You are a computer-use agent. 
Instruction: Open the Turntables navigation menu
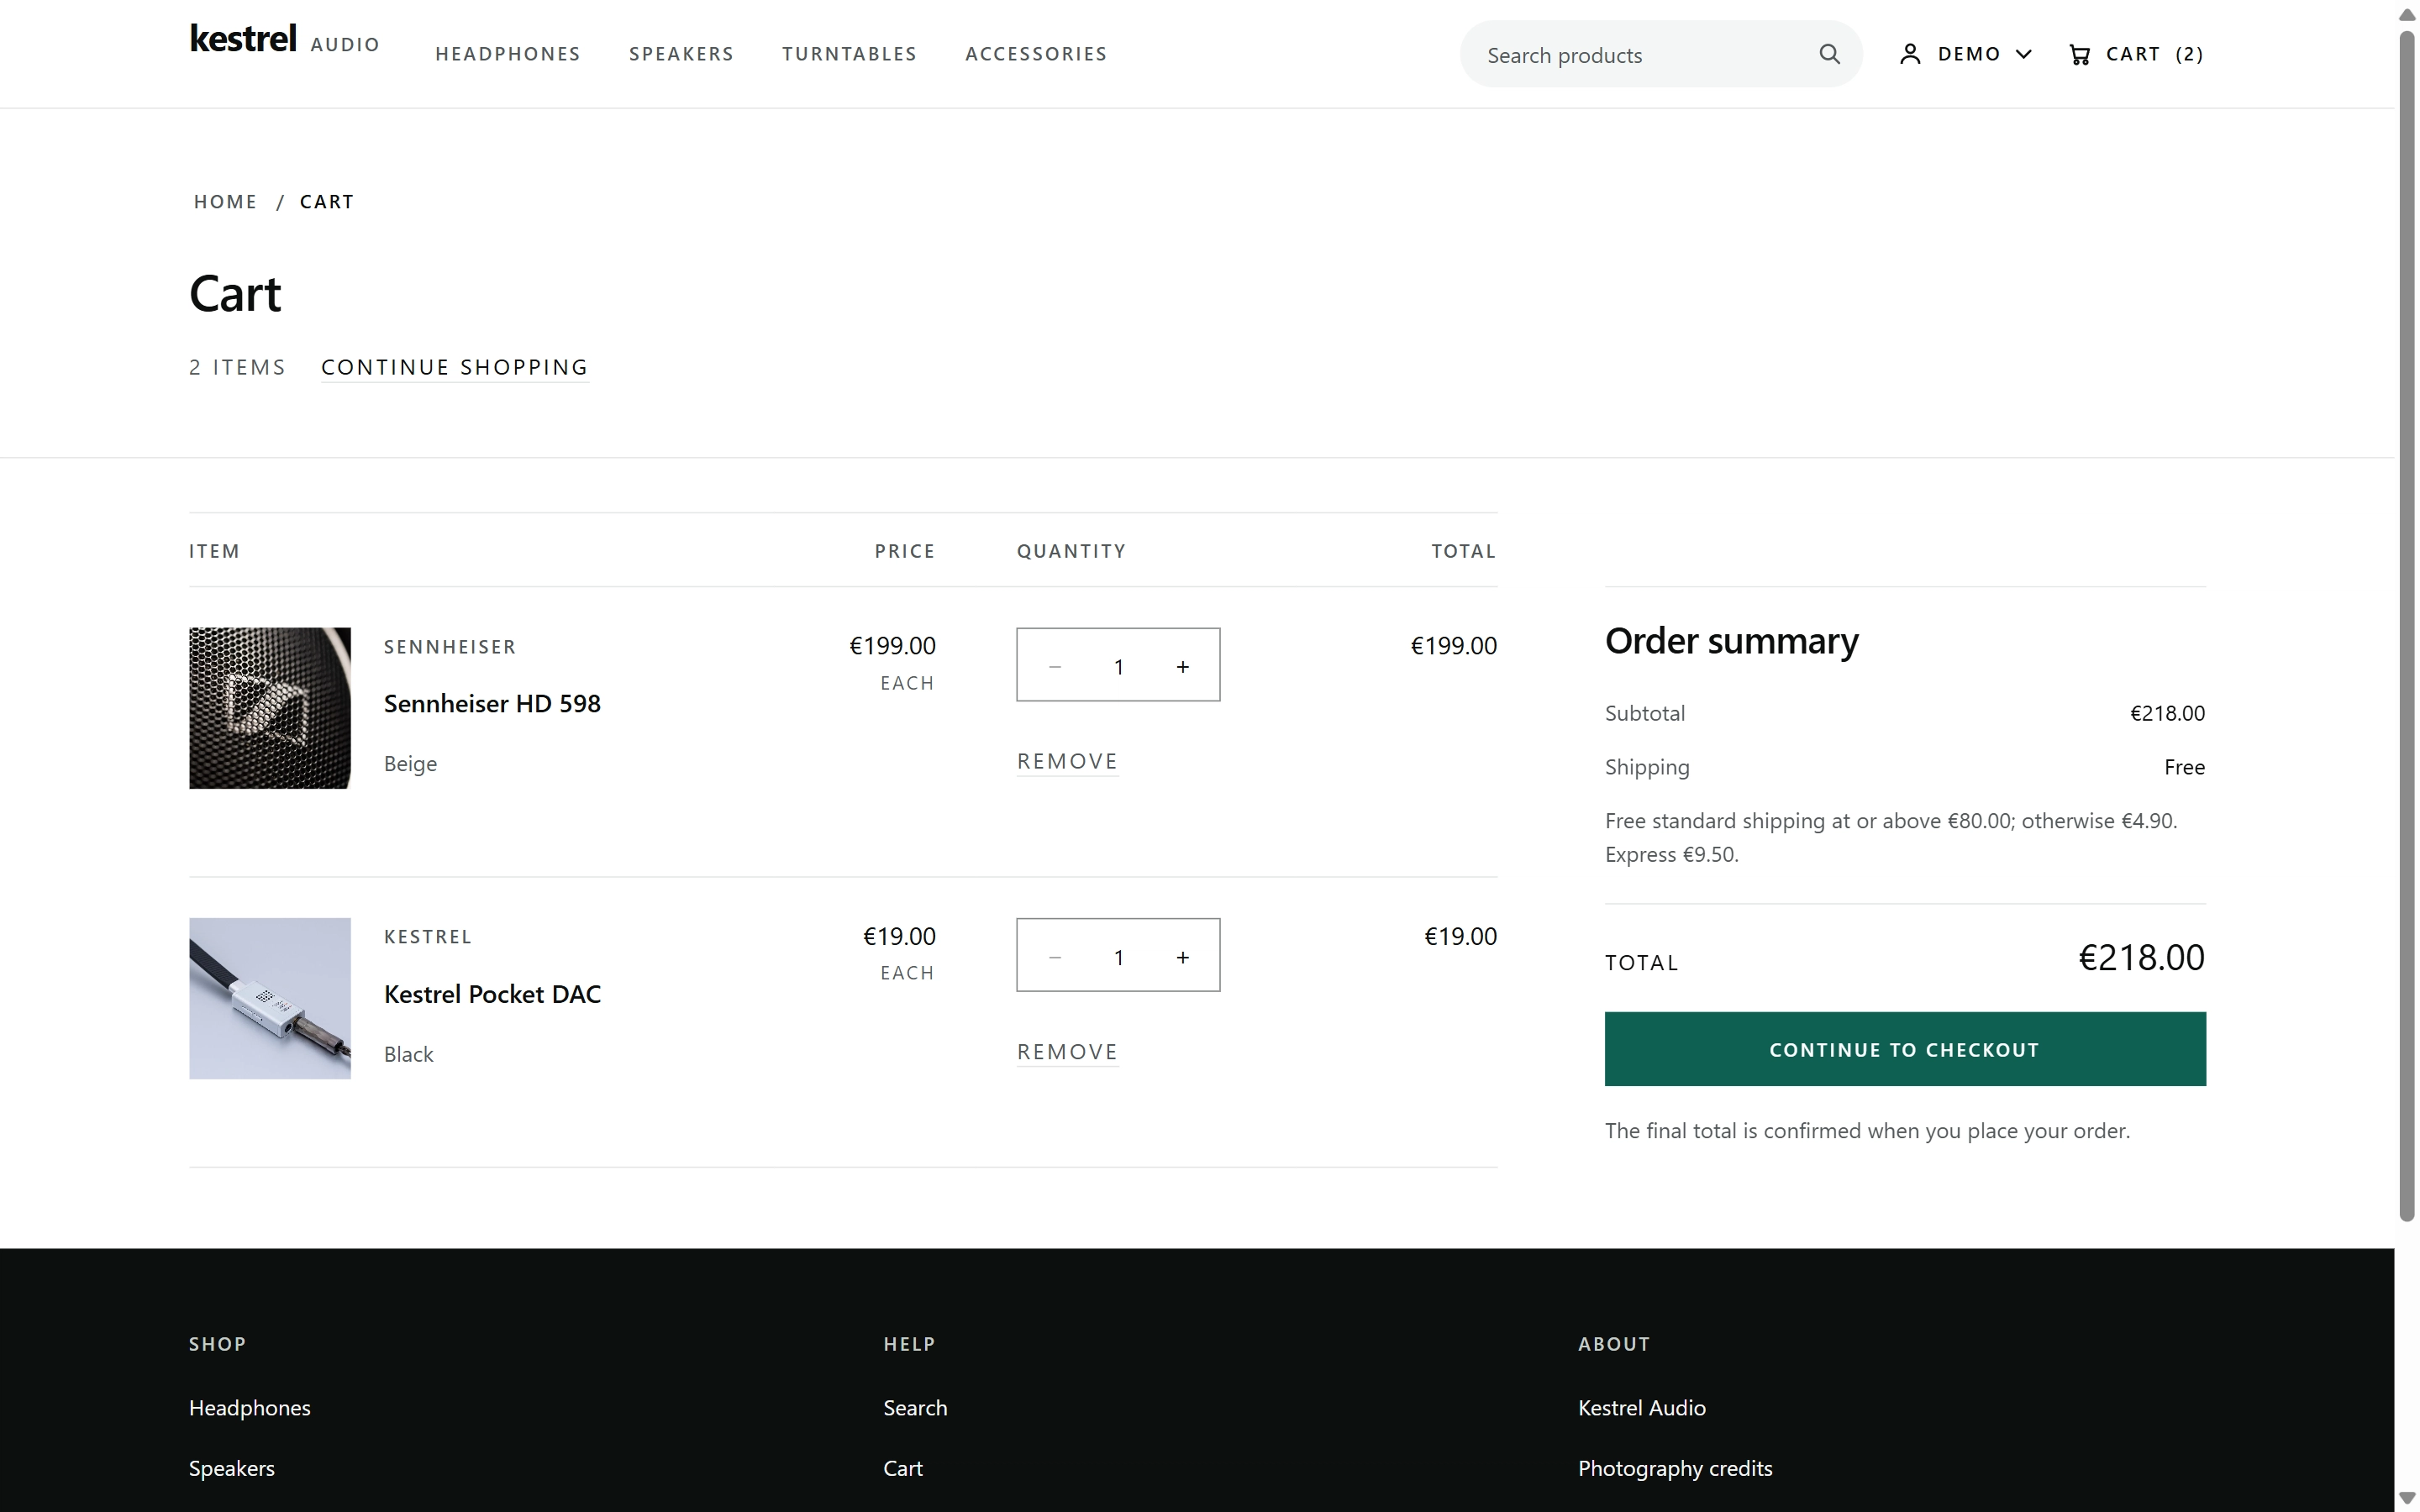point(849,54)
